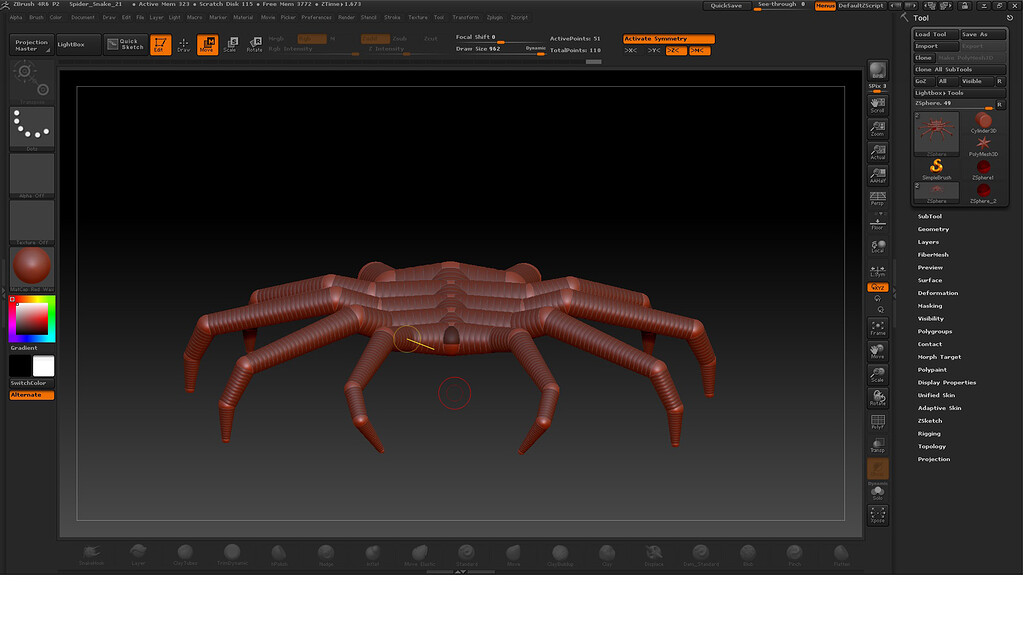
Task: Expand the SubTool section
Action: pos(930,215)
